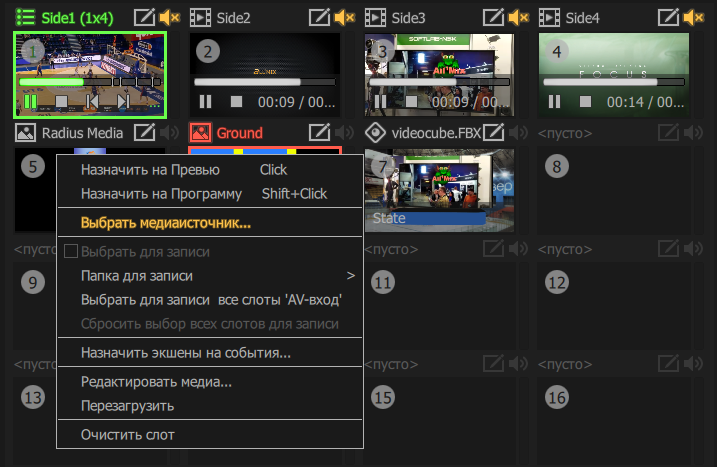The height and width of the screenshot is (467, 717).
Task: Select empty slot 11
Action: coord(439,306)
